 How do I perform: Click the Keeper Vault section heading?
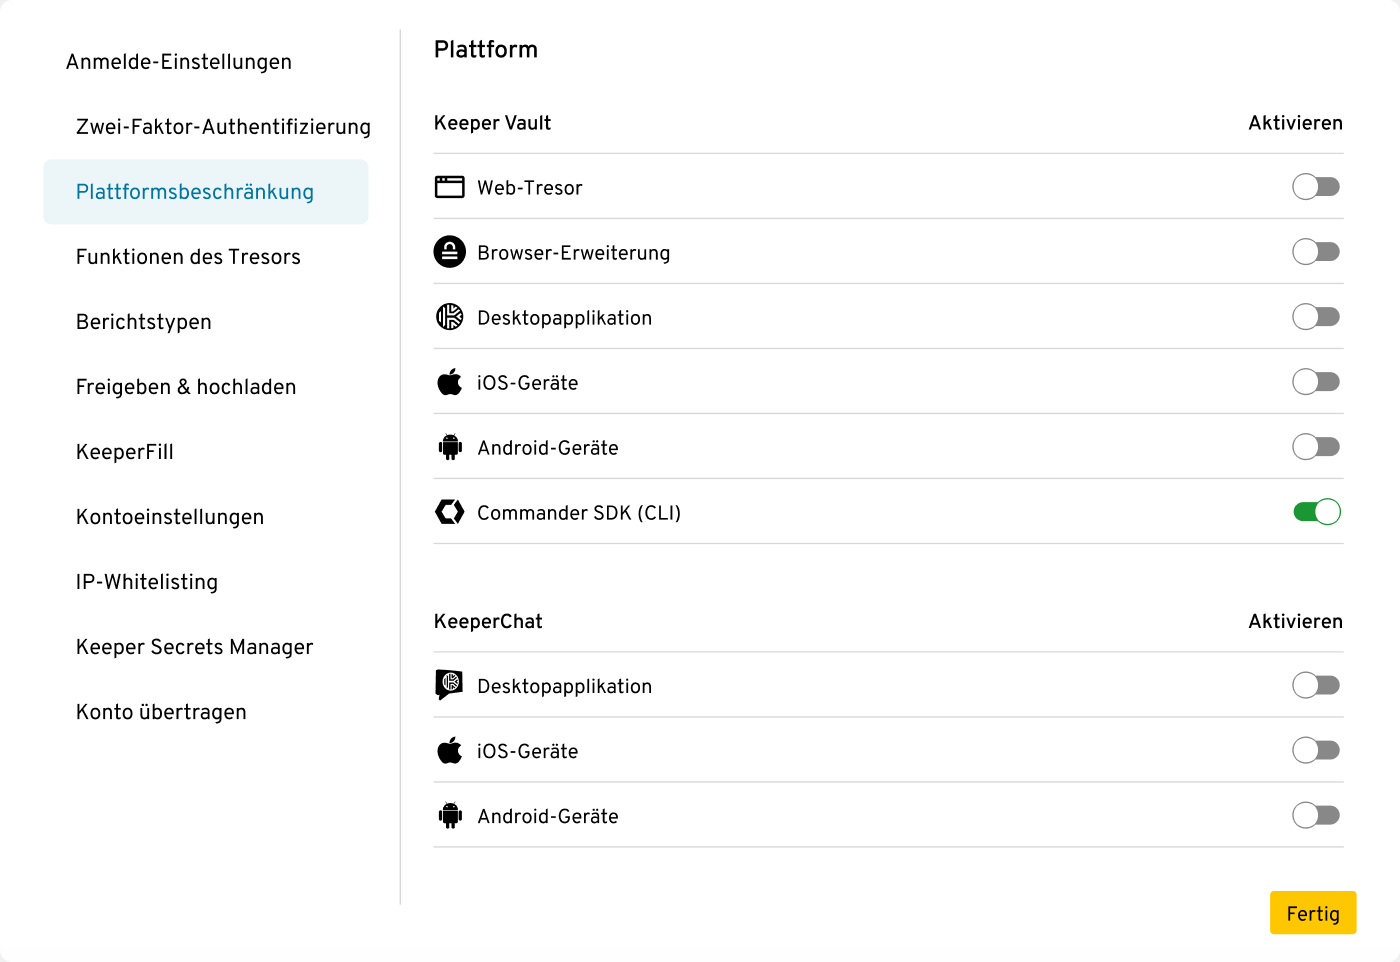click(492, 123)
